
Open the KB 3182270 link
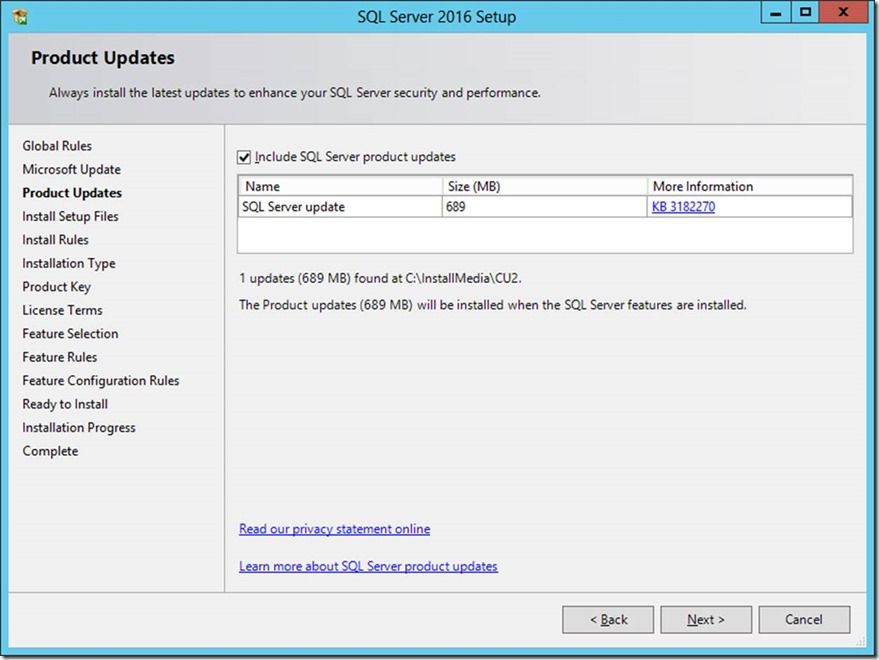(683, 207)
